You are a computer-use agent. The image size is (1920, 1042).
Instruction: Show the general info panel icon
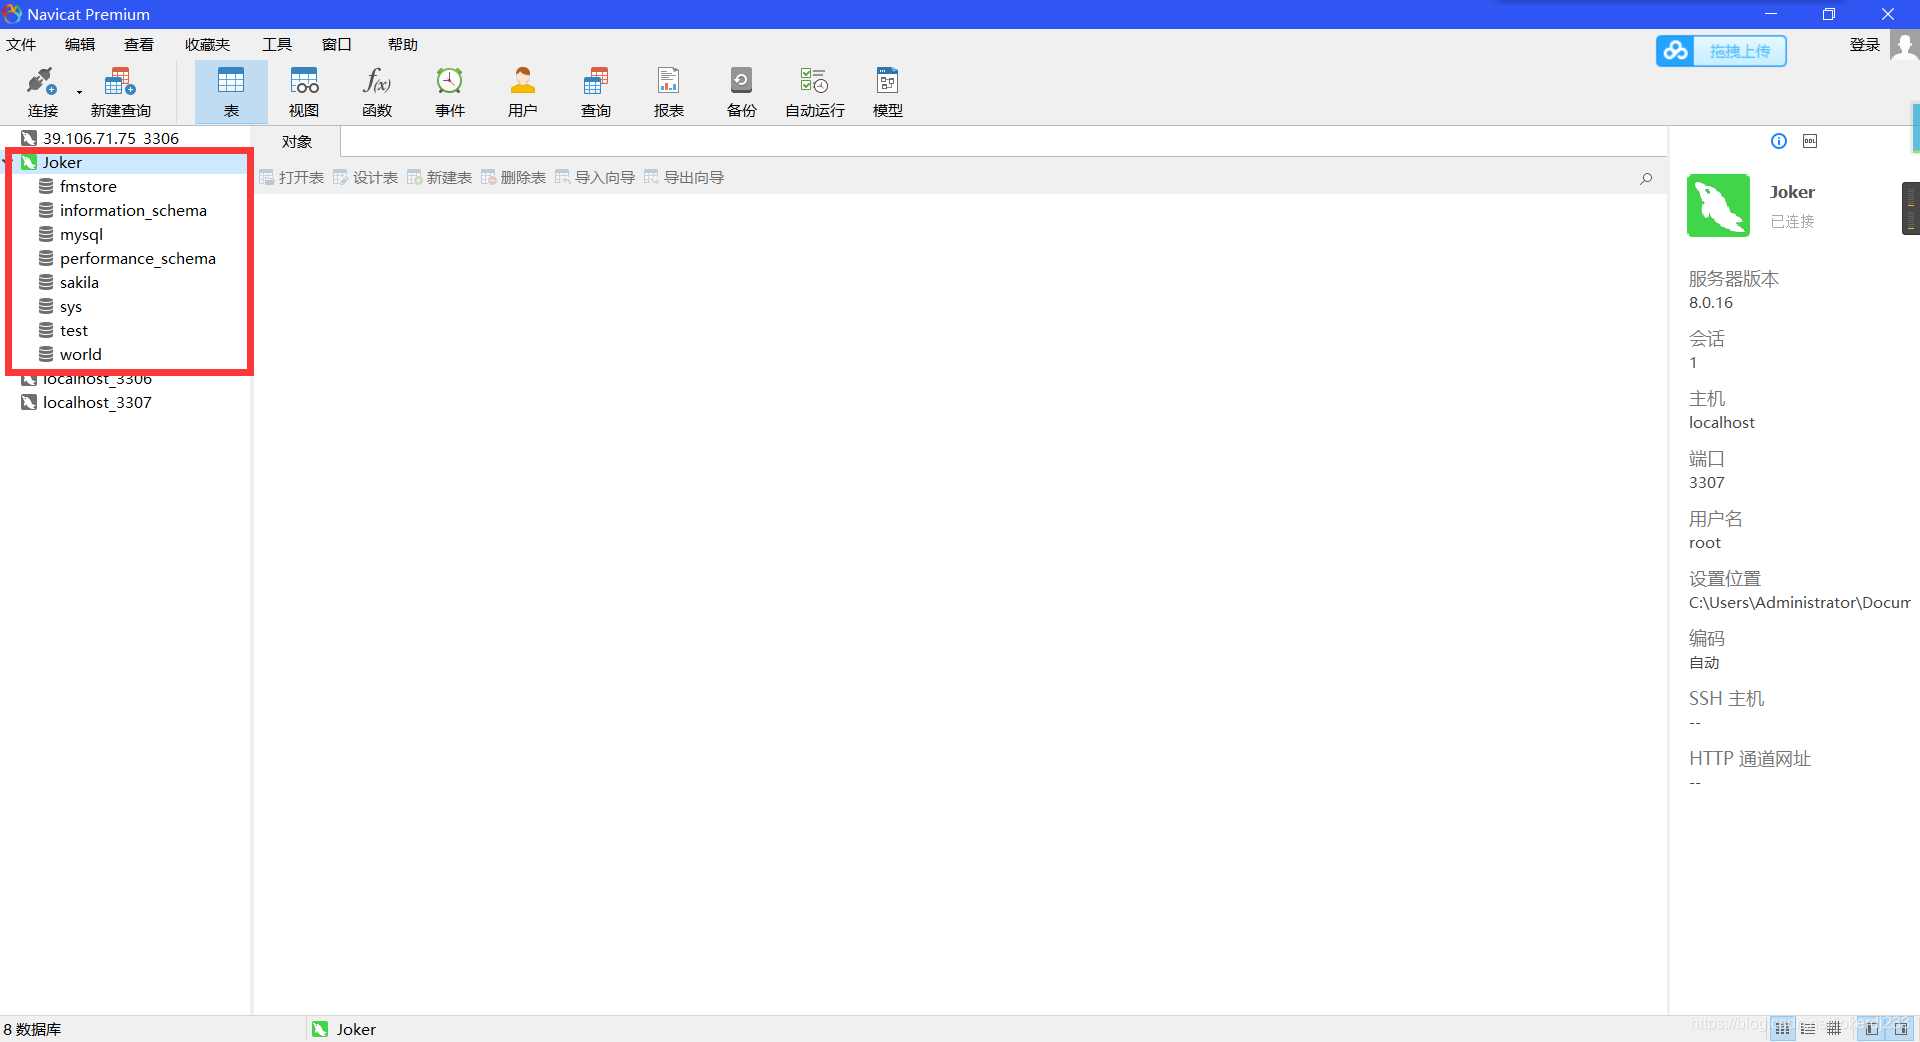(x=1779, y=141)
